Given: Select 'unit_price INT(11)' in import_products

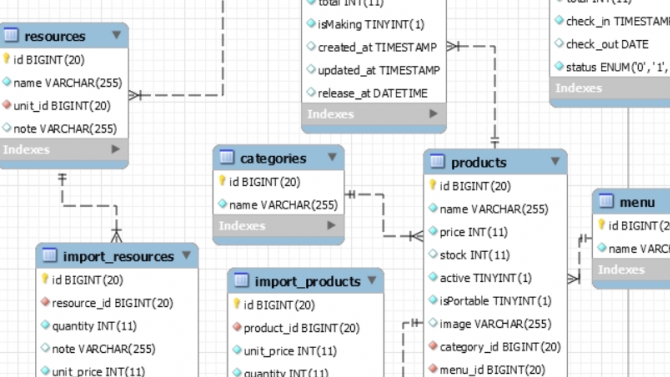Looking at the screenshot, I should point(290,351).
